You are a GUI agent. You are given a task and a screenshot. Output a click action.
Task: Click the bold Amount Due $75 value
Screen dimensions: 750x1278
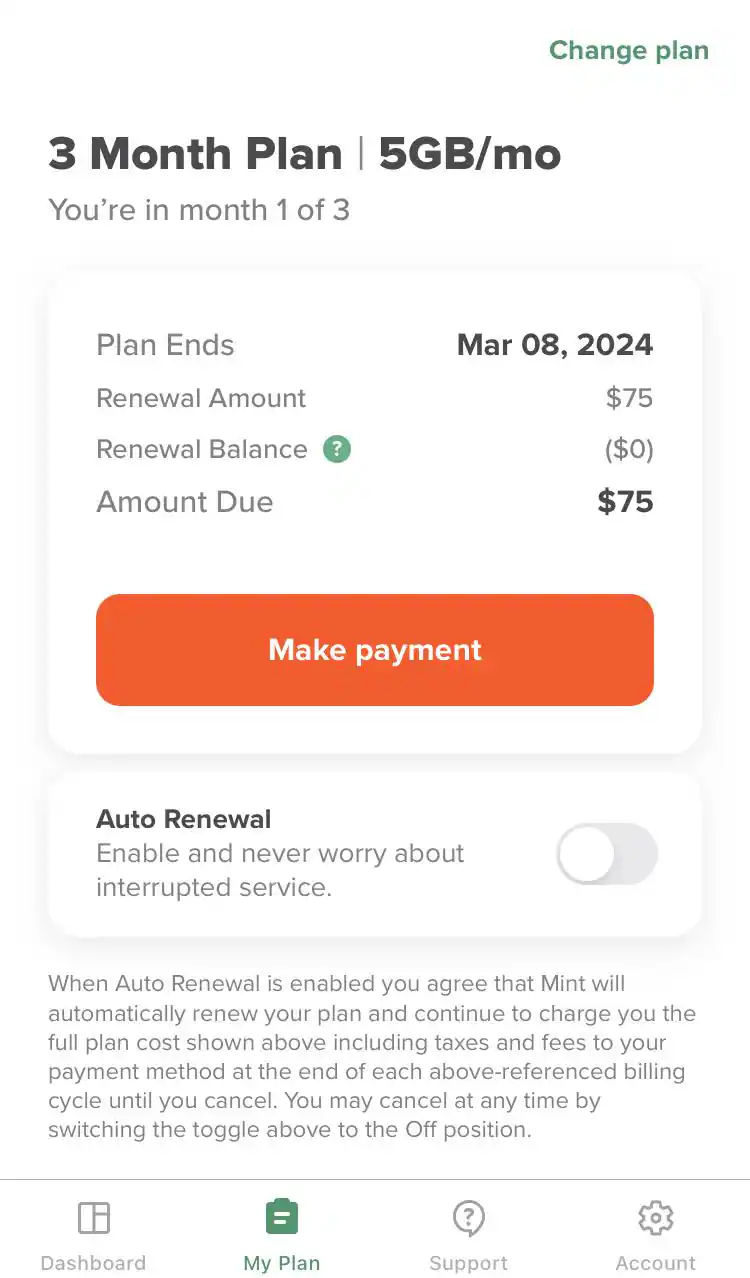tap(625, 502)
